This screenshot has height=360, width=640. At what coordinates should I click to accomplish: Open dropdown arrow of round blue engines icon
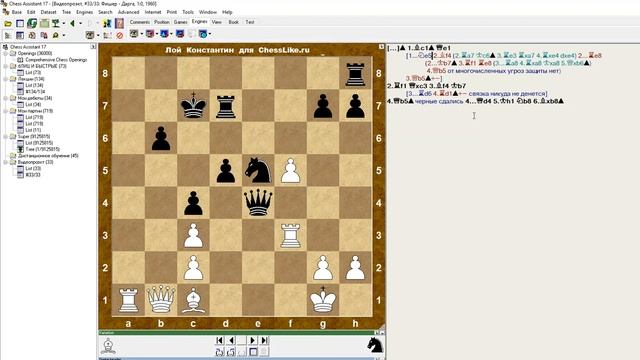(210, 34)
